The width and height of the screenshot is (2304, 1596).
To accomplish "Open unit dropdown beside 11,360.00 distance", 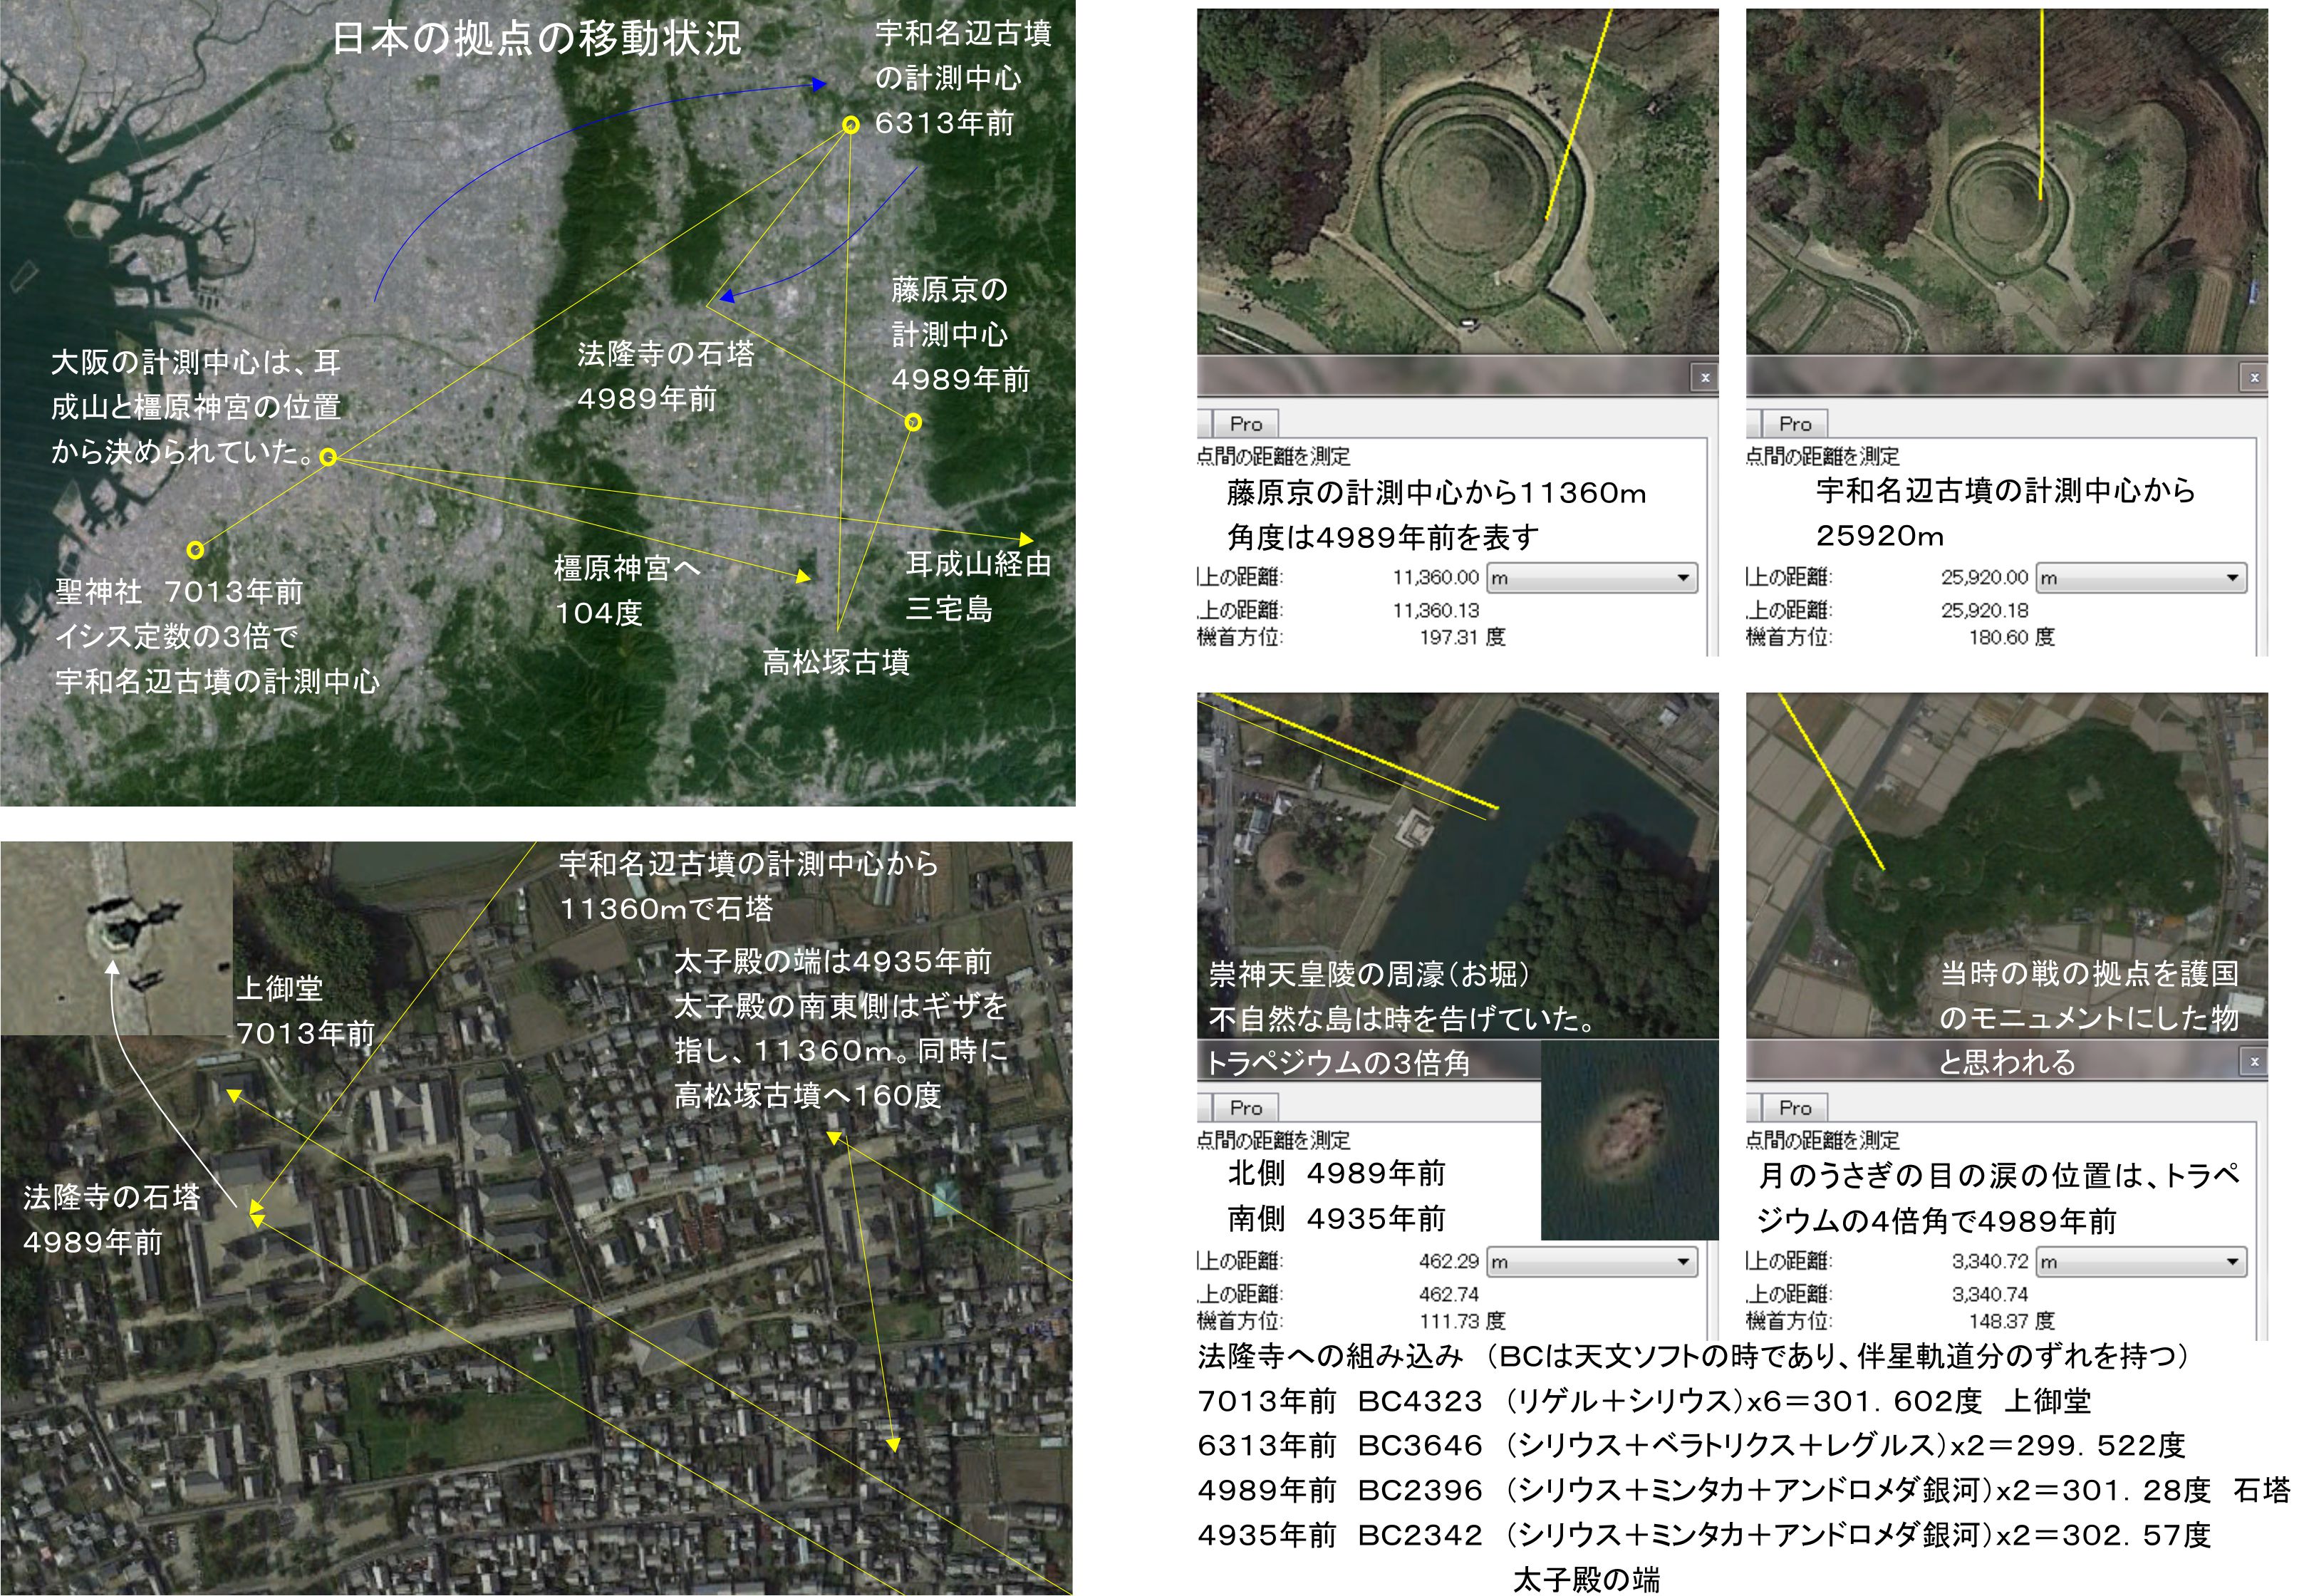I will [x=1682, y=578].
